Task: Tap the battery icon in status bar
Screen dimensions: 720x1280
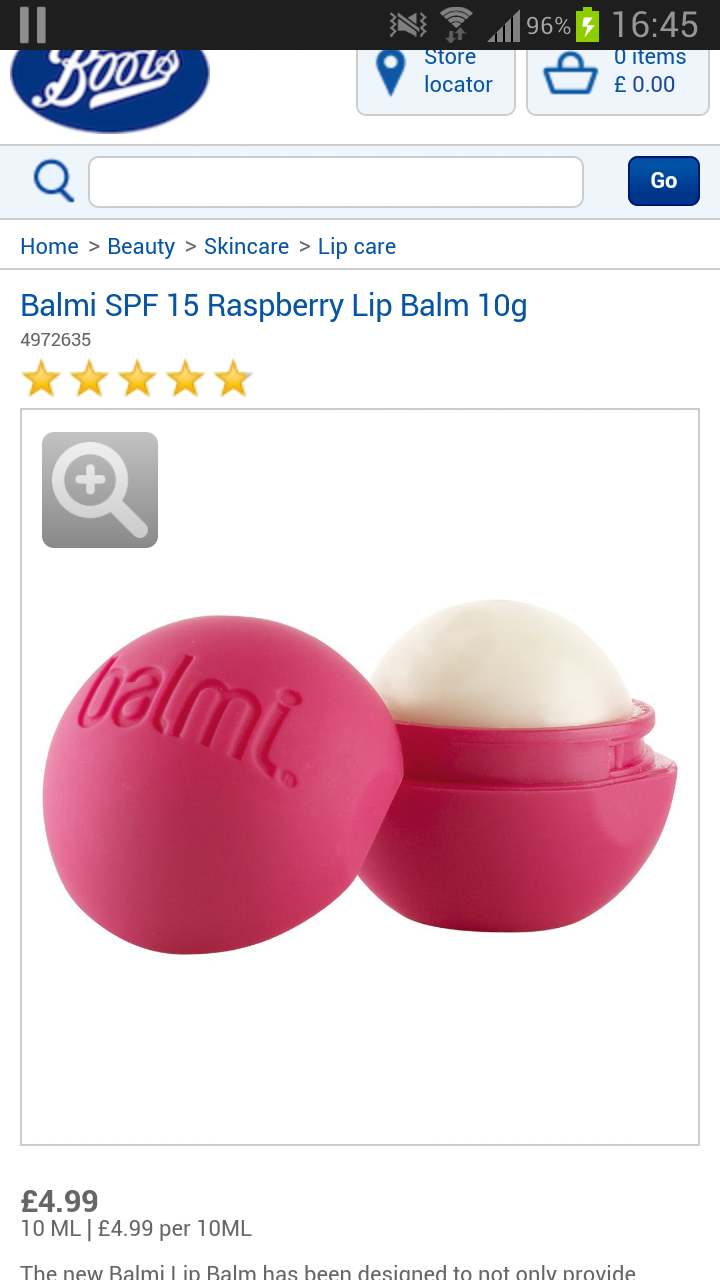Action: (x=587, y=24)
